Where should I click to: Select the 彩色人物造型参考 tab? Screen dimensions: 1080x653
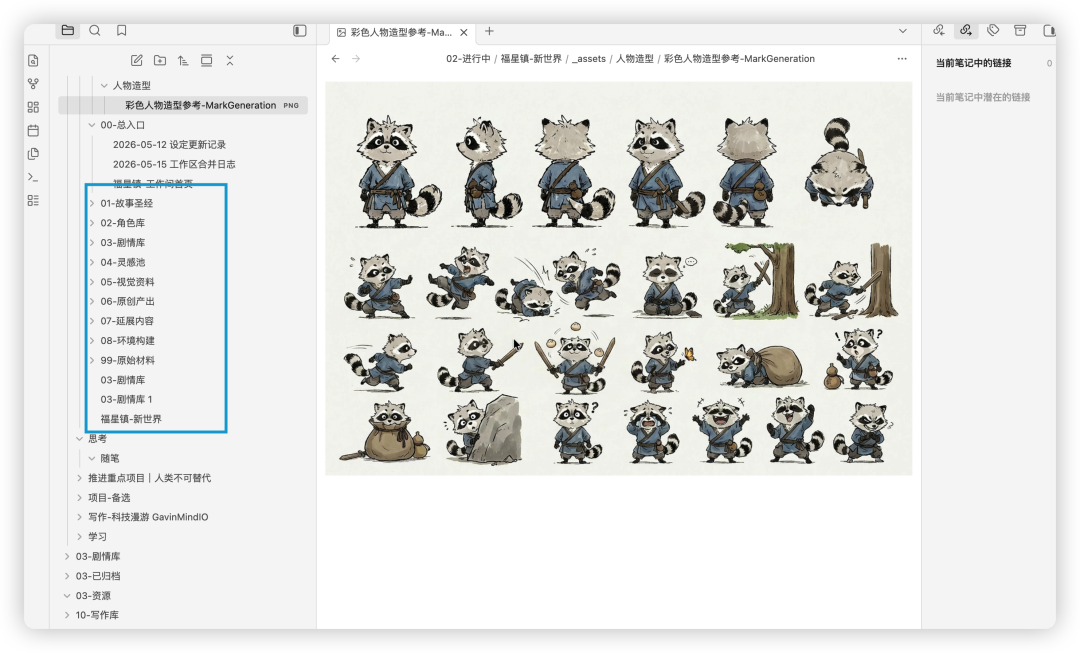click(x=395, y=32)
